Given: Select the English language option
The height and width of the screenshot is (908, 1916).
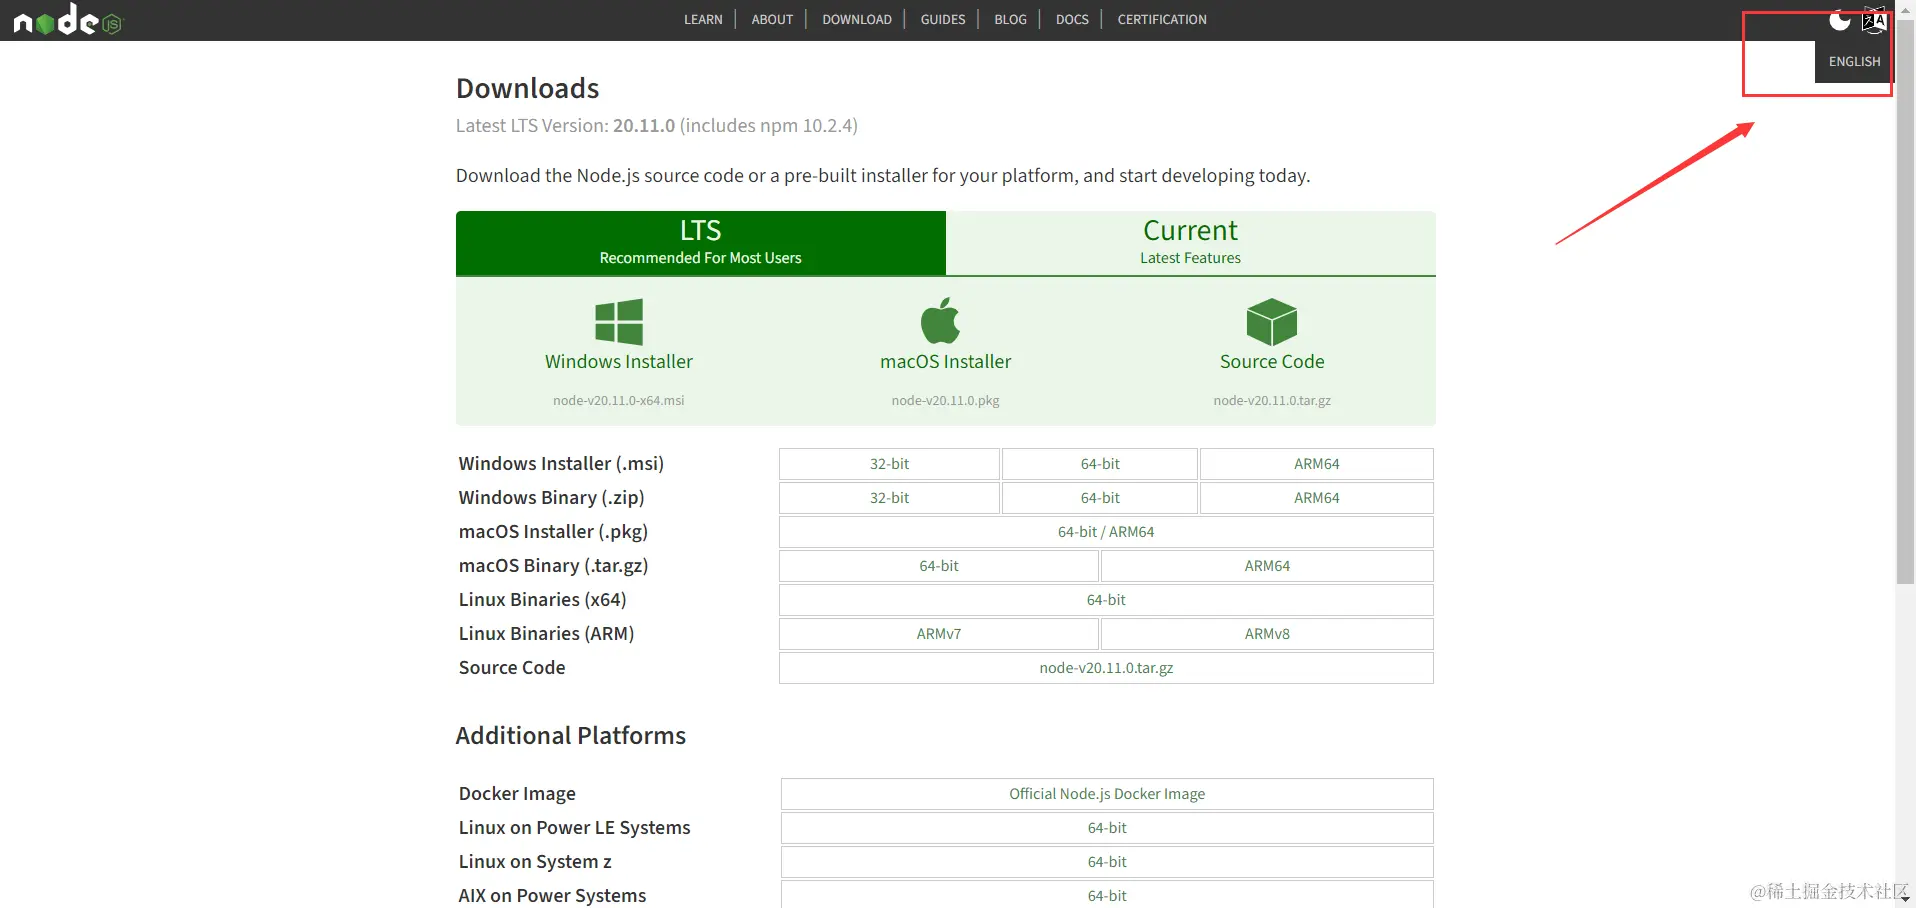Looking at the screenshot, I should click(x=1854, y=62).
